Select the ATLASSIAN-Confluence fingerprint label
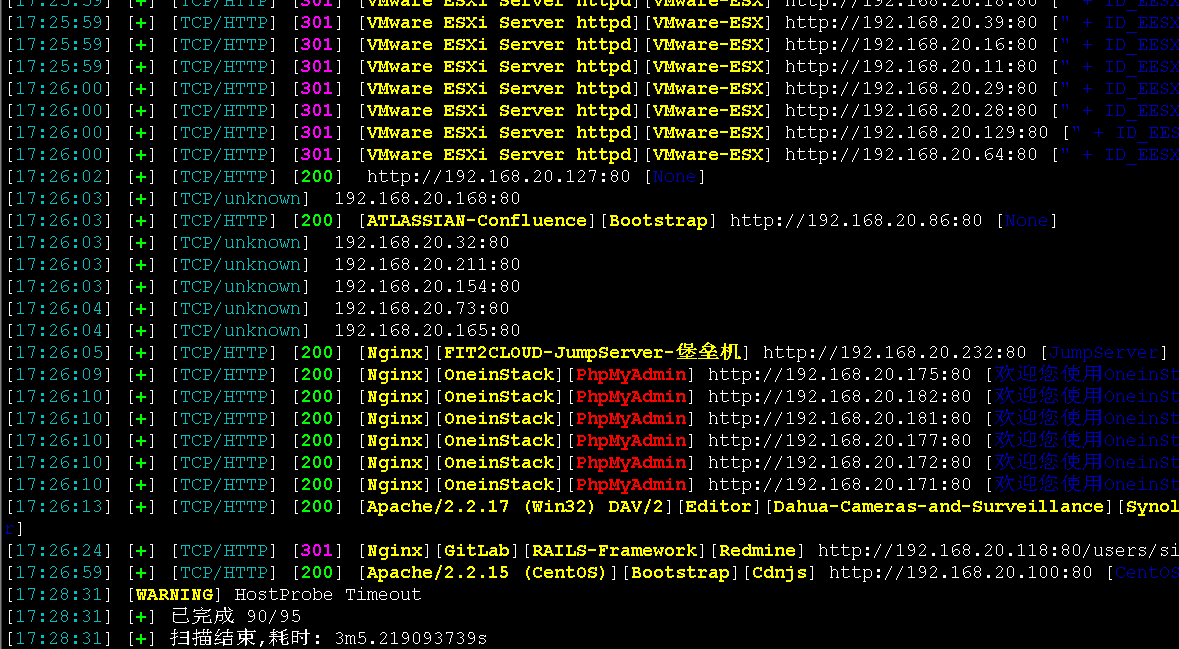Viewport: 1179px width, 649px height. [477, 220]
